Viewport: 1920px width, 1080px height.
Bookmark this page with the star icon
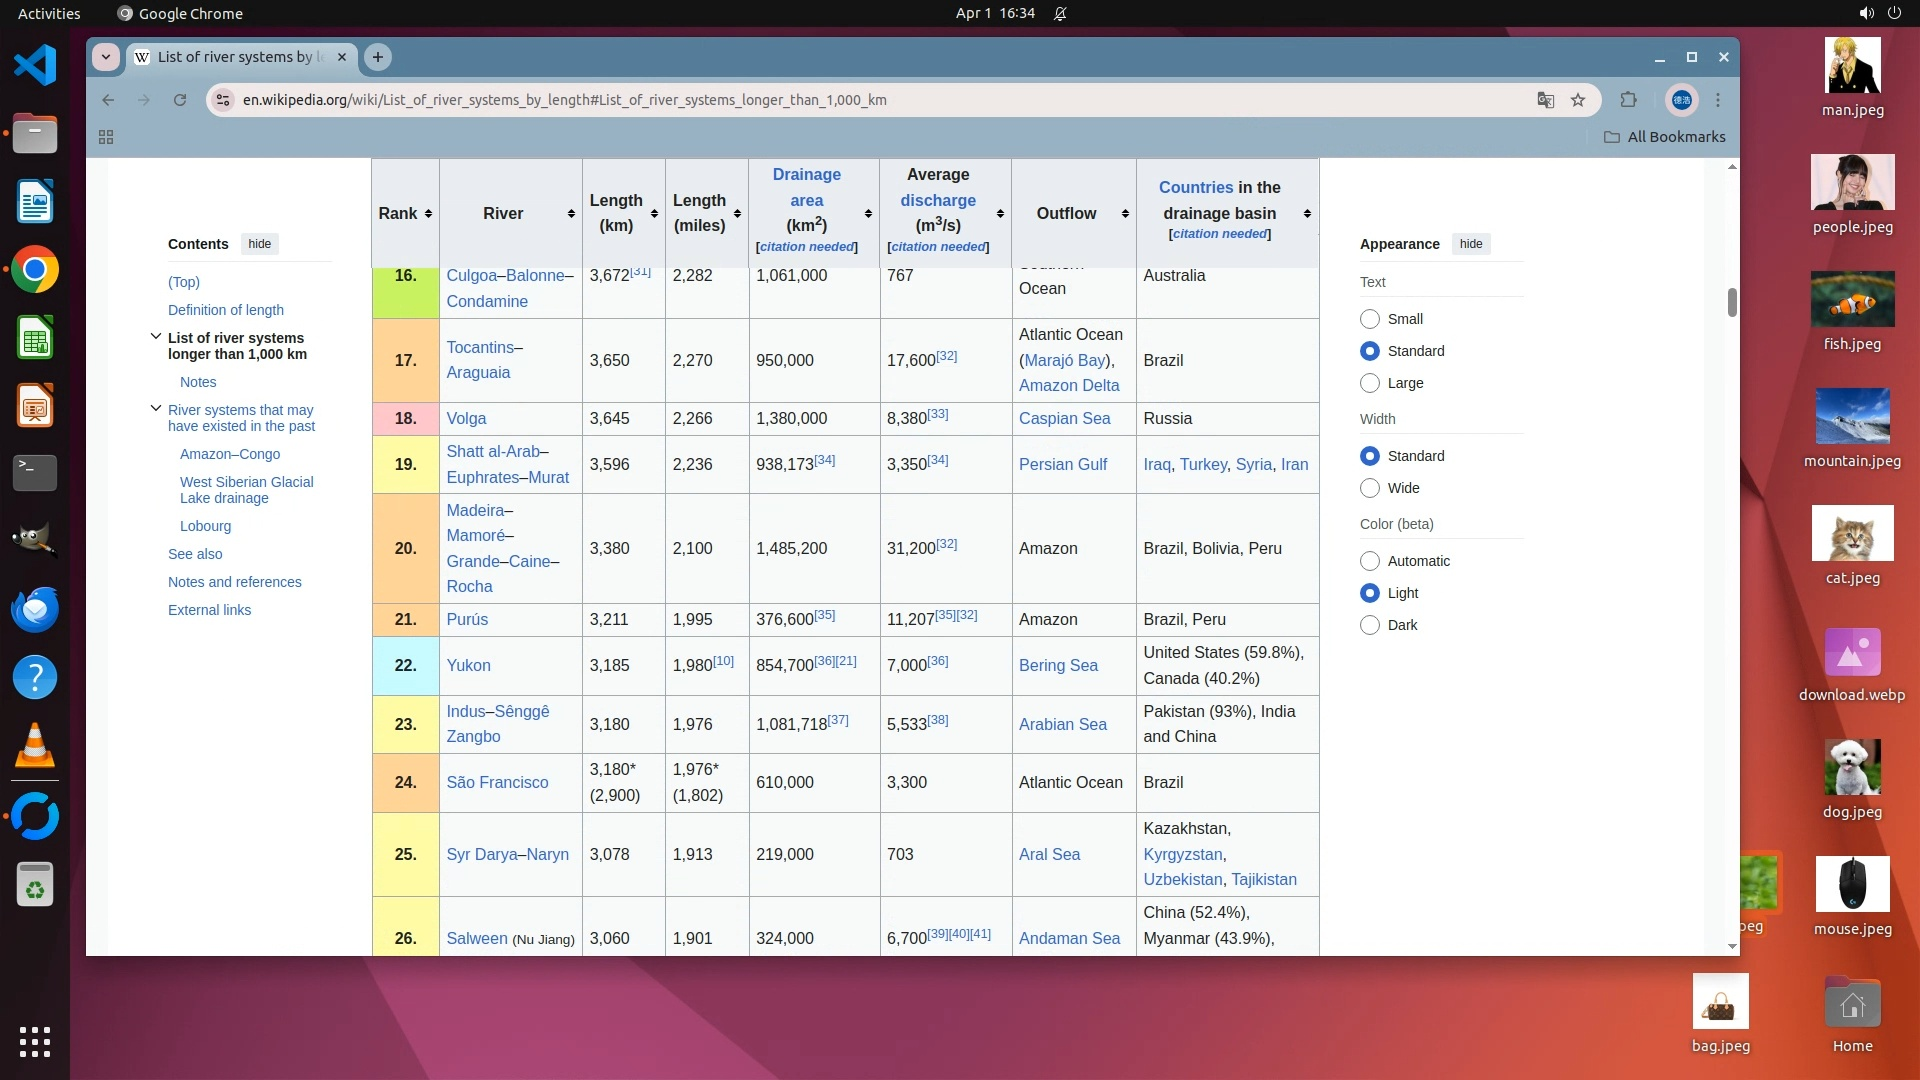click(x=1578, y=100)
